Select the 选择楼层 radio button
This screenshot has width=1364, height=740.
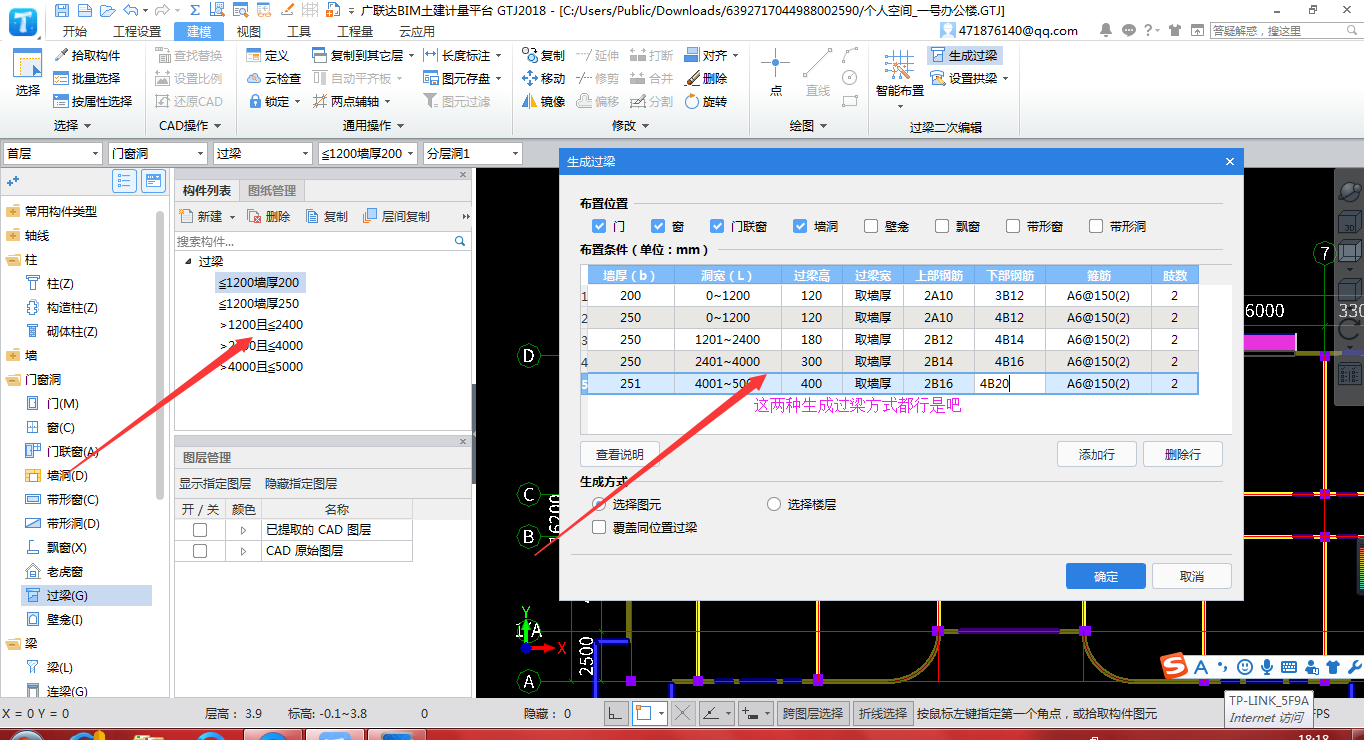click(773, 504)
